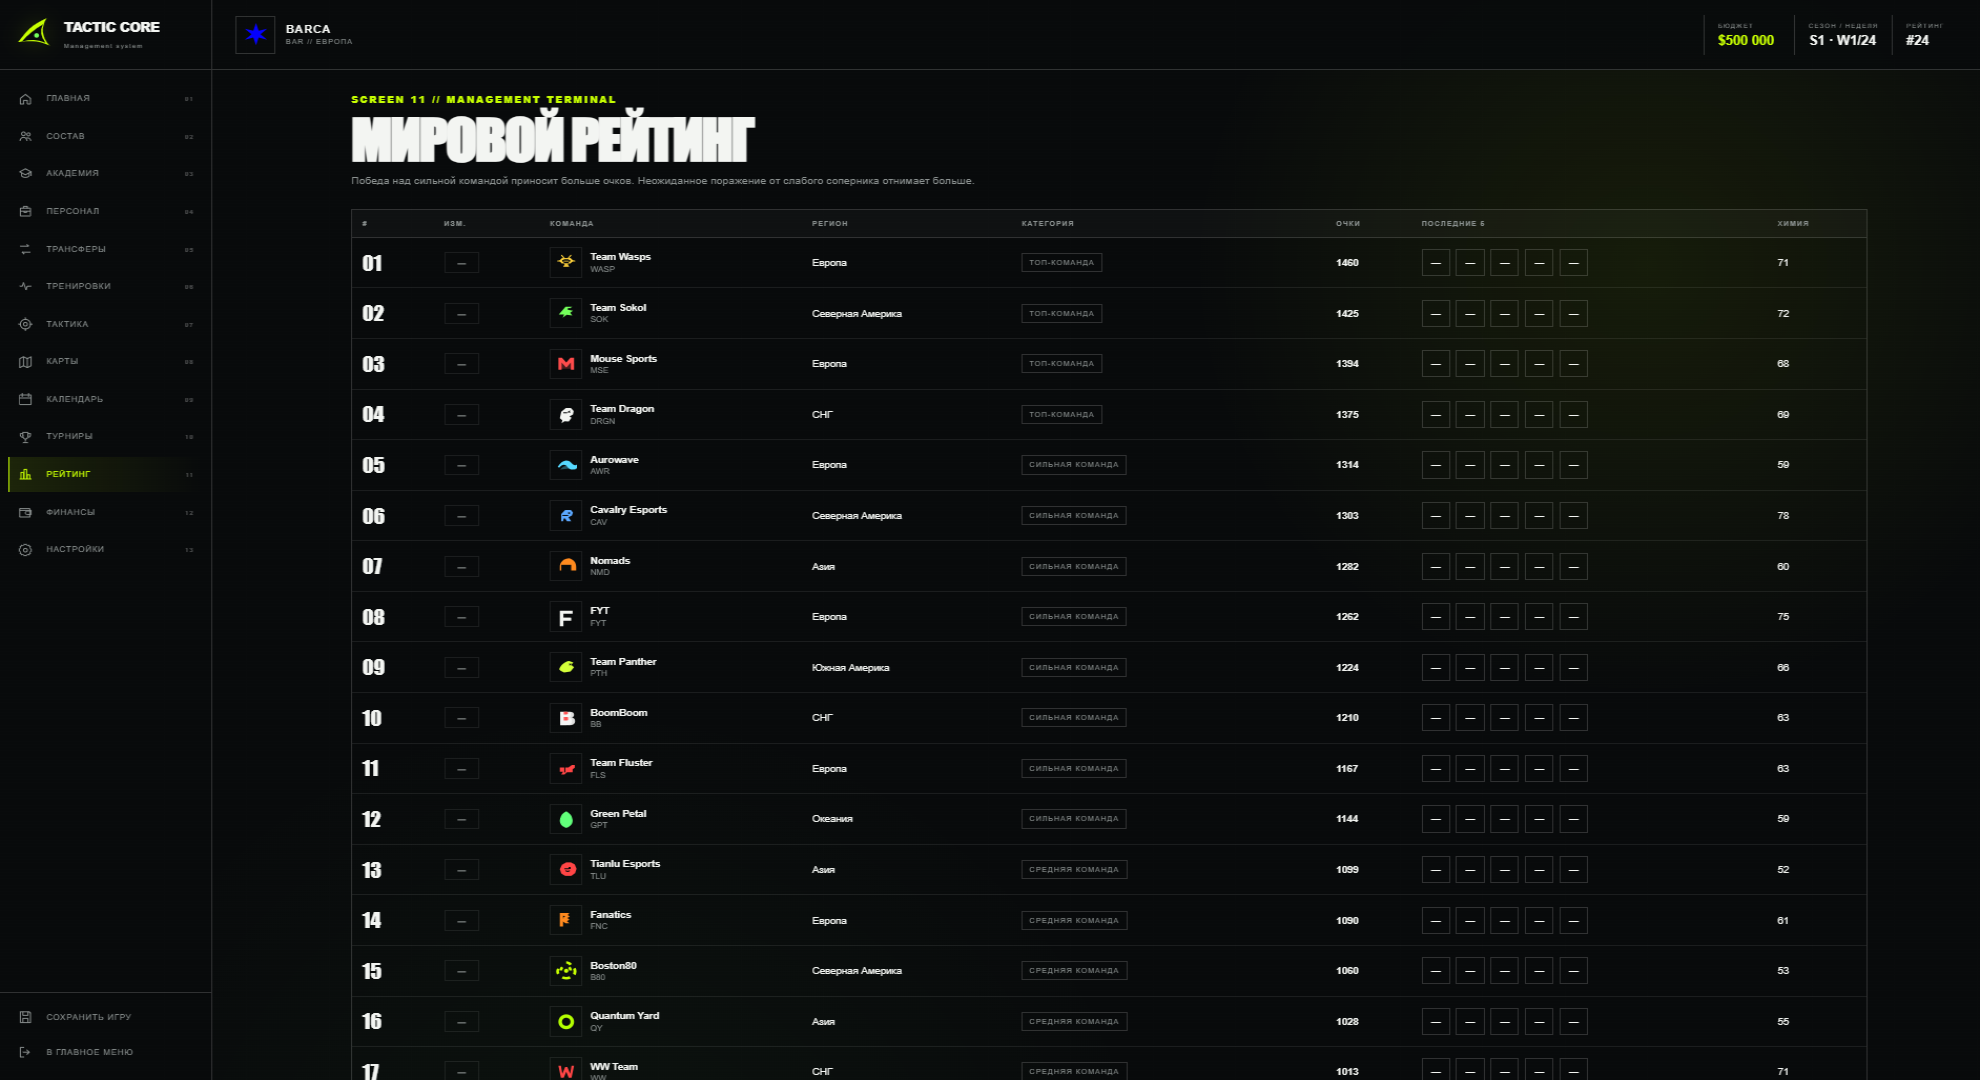Click the Сохранить игру disk icon
This screenshot has height=1080, width=1980.
pos(26,1017)
